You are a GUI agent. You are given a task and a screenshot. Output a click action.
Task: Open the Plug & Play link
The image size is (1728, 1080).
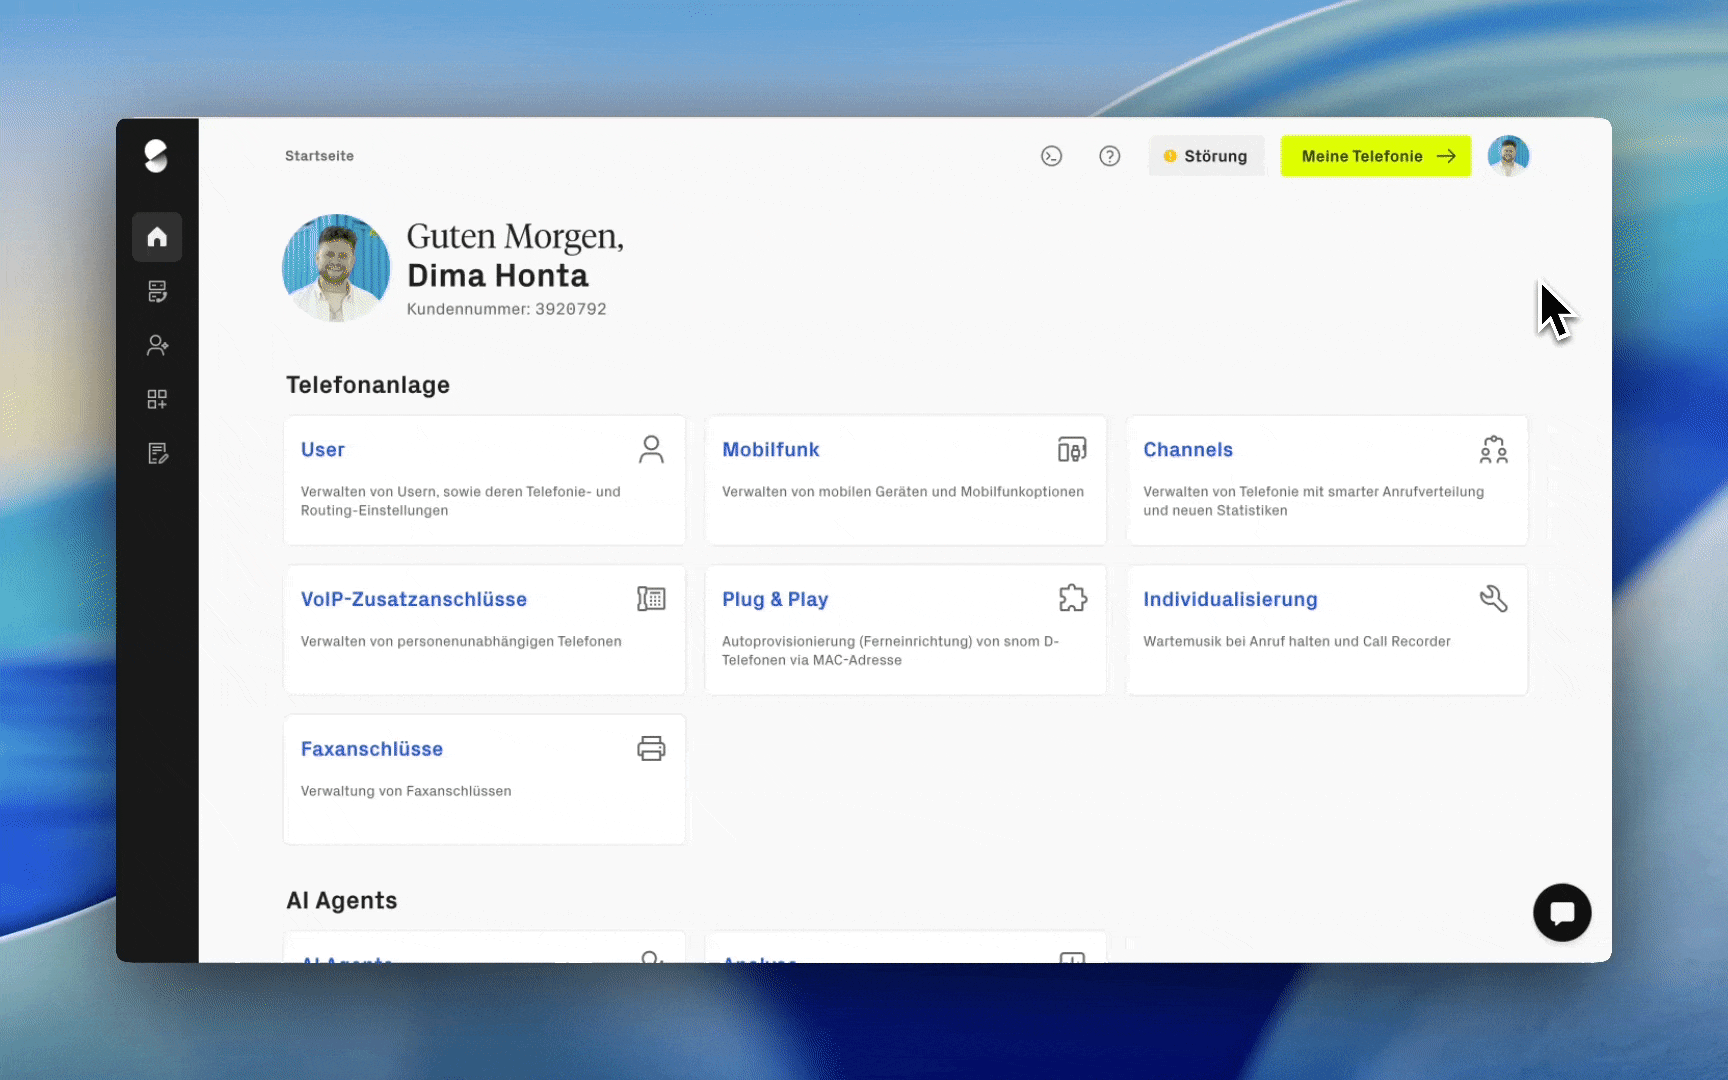[x=775, y=599]
